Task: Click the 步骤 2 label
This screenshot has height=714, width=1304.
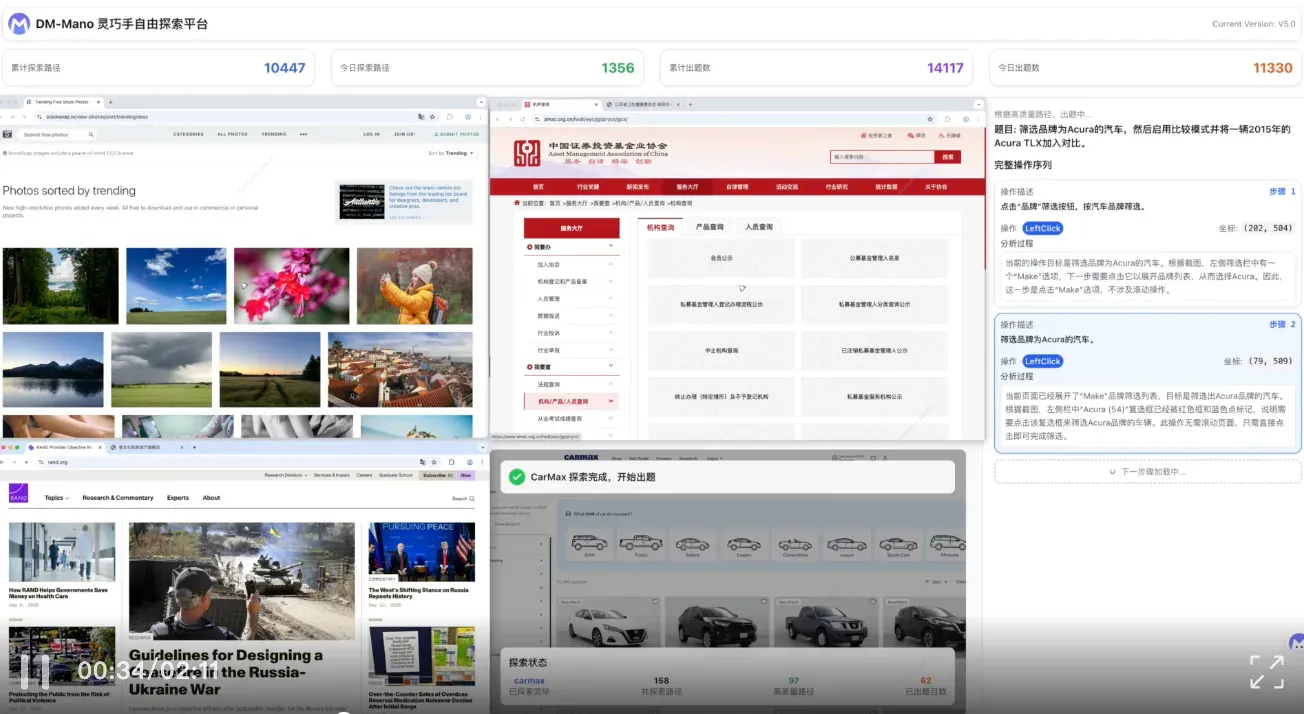Action: pyautogui.click(x=1282, y=324)
